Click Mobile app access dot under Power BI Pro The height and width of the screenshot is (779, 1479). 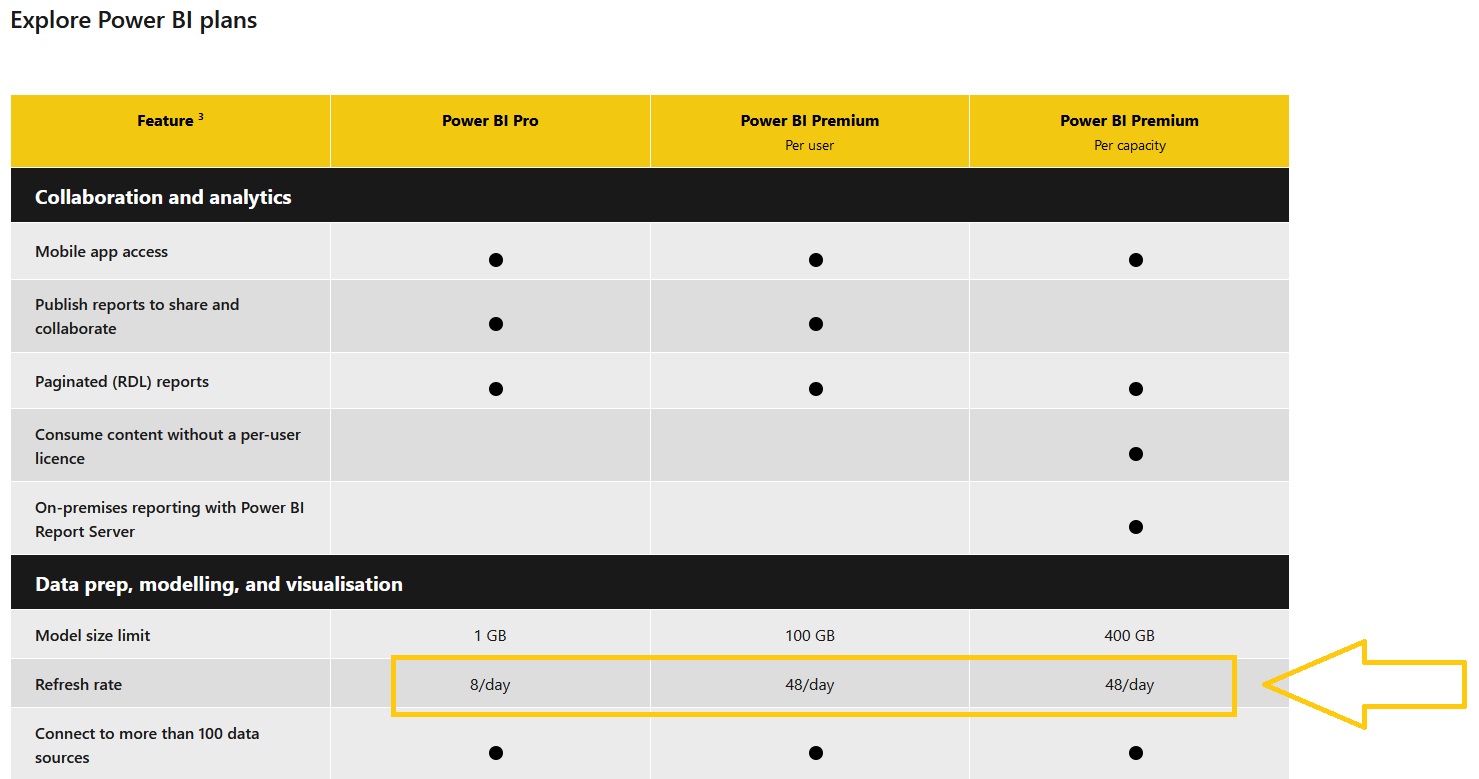pos(495,260)
